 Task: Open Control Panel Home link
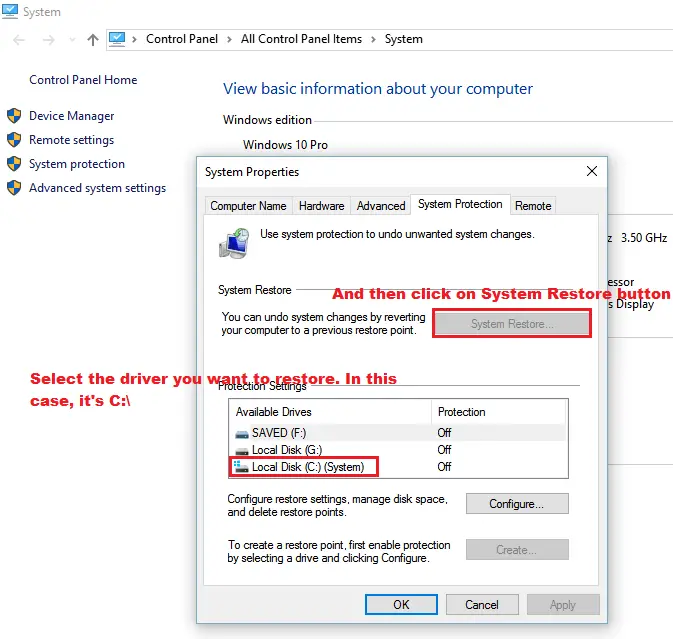[x=83, y=80]
